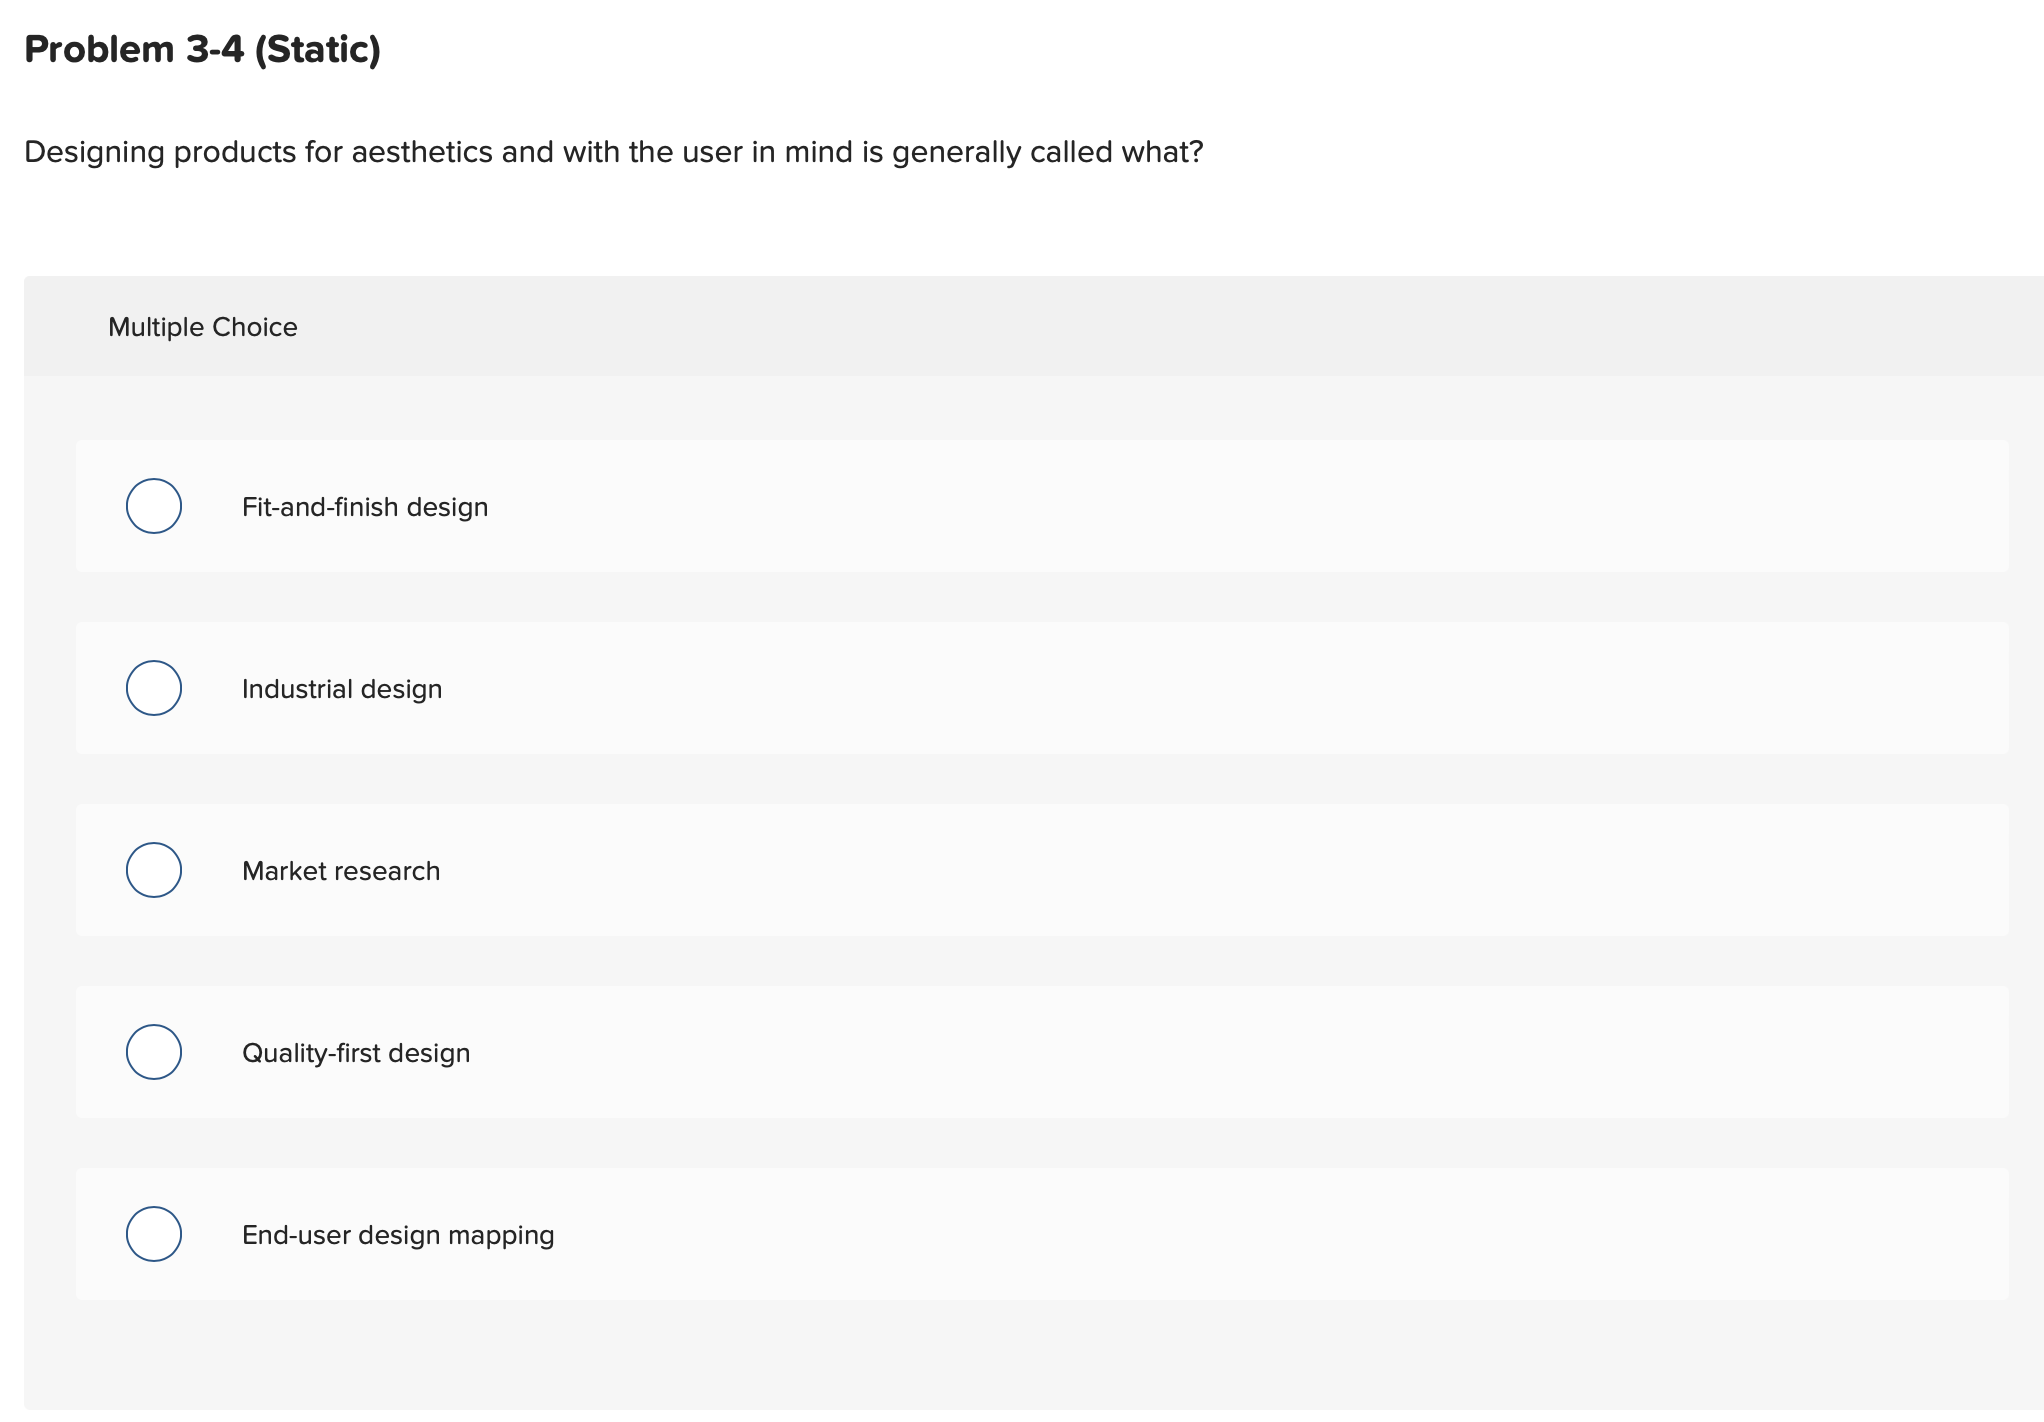
Task: Select the Industrial design radio button
Action: point(153,687)
